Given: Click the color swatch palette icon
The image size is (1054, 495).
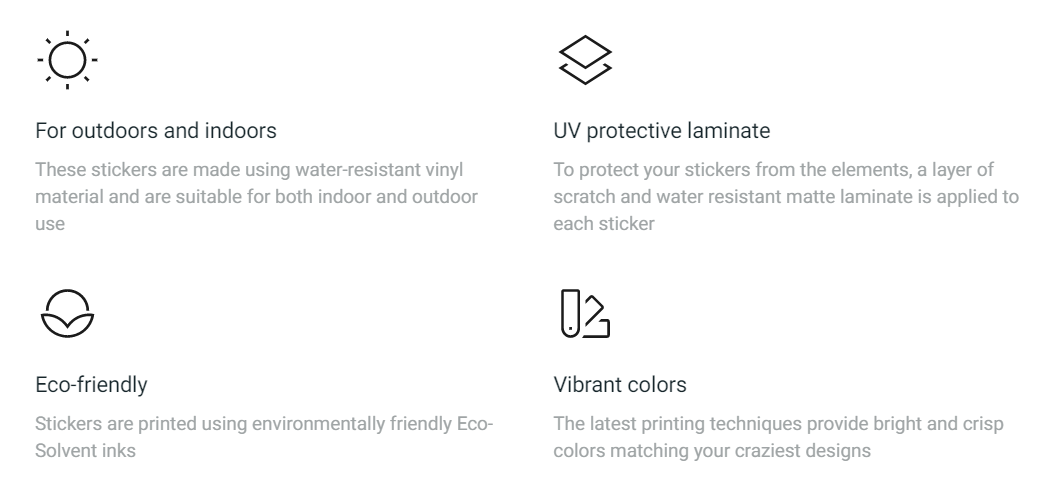Looking at the screenshot, I should click(x=585, y=313).
